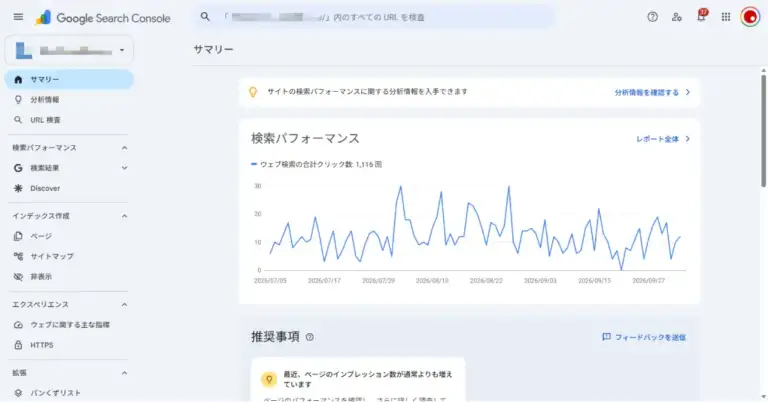Screen dimensions: 768x402
Task: Click the Google Search Console logo
Action: pyautogui.click(x=103, y=18)
